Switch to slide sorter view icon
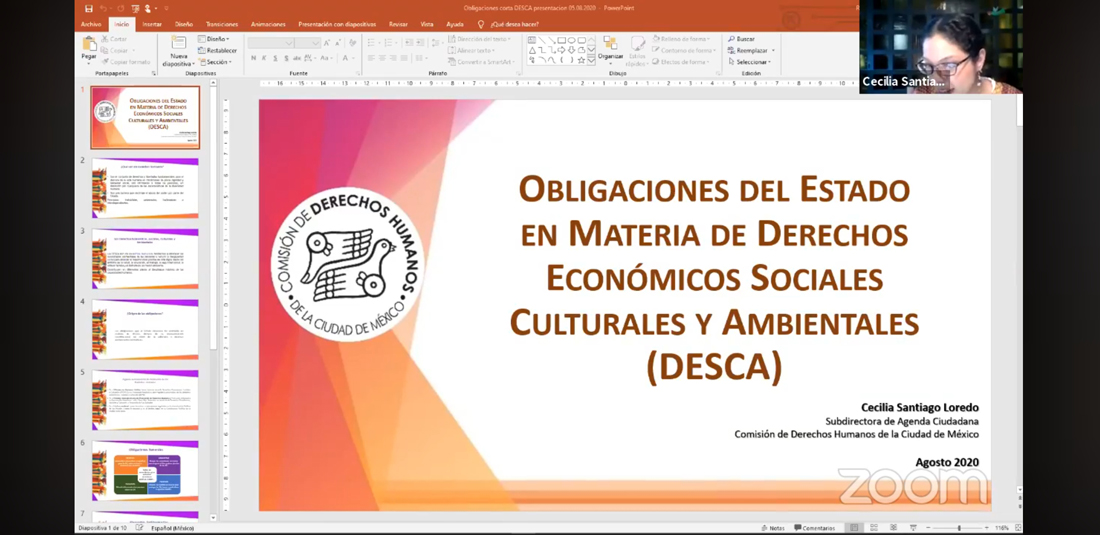Viewport: 1100px width, 535px height. point(873,528)
